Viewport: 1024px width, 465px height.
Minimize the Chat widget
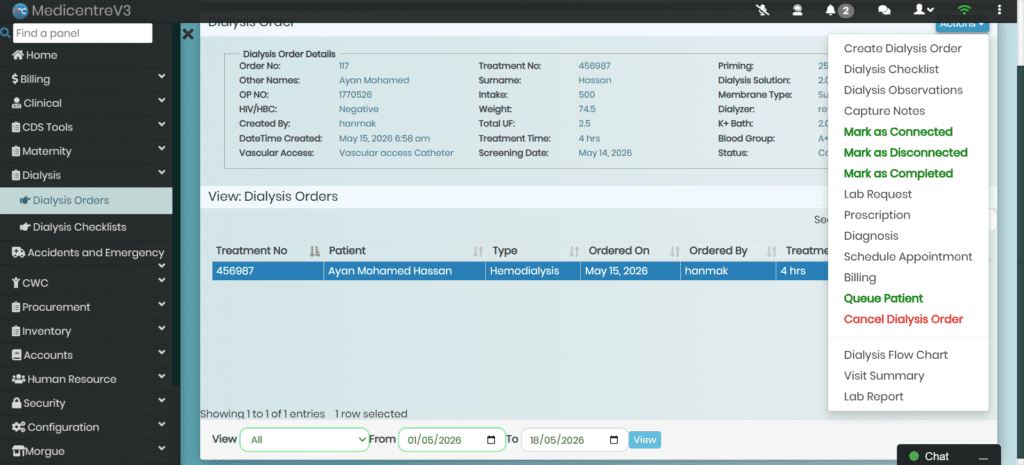pos(984,457)
